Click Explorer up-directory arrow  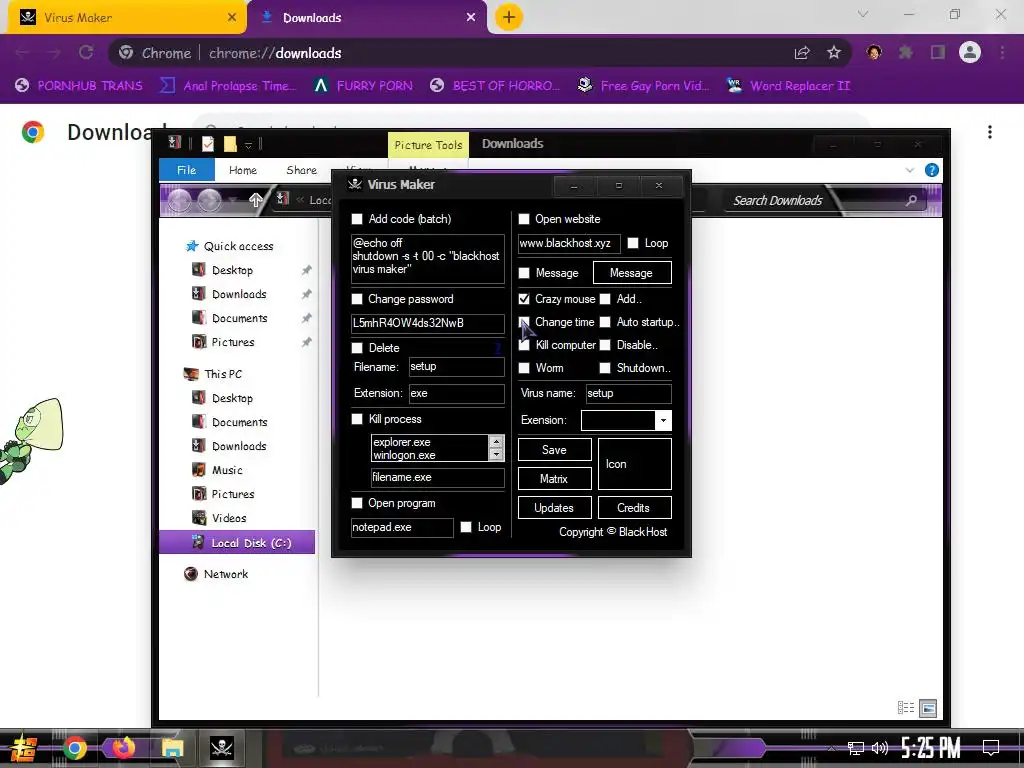[x=256, y=200]
